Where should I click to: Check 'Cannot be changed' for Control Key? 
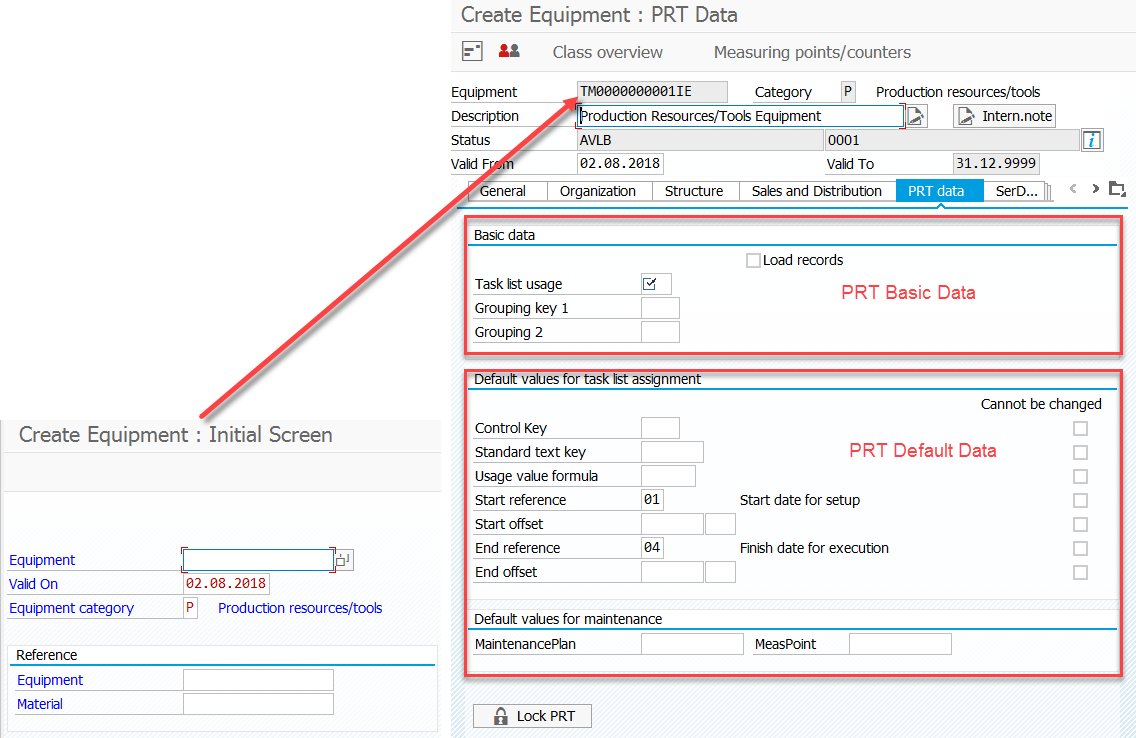click(1080, 429)
